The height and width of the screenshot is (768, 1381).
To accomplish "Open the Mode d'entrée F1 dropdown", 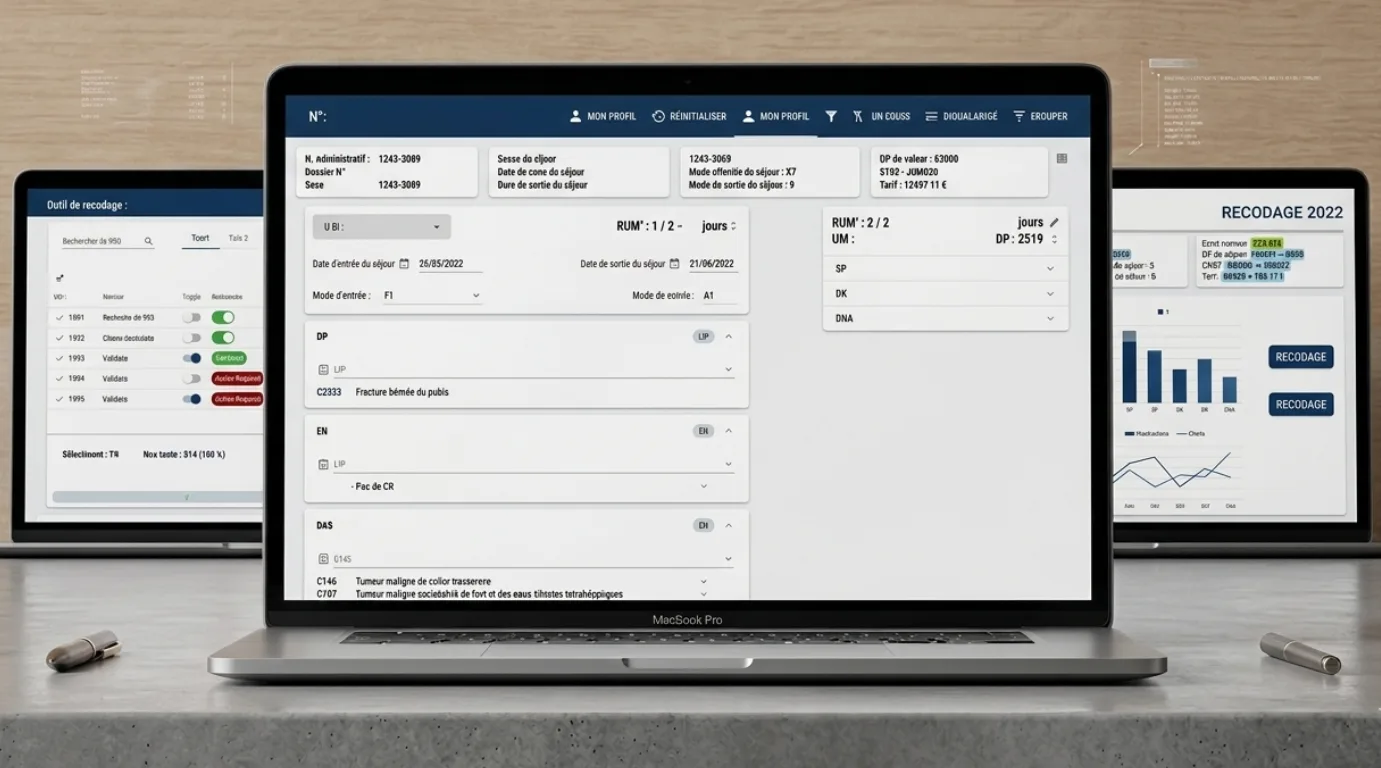I will 432,296.
